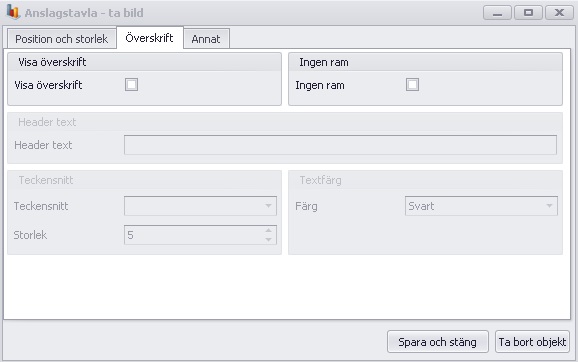Image resolution: width=578 pixels, height=362 pixels.
Task: Click the Spara och stäng button
Action: (x=438, y=342)
